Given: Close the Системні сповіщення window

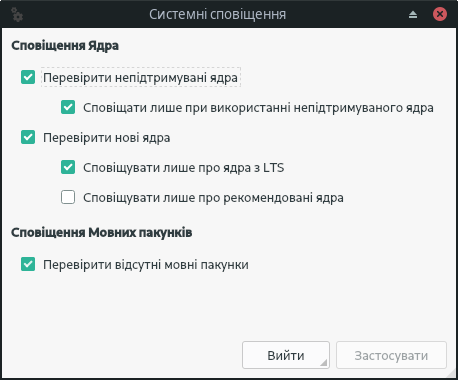Looking at the screenshot, I should pos(440,14).
